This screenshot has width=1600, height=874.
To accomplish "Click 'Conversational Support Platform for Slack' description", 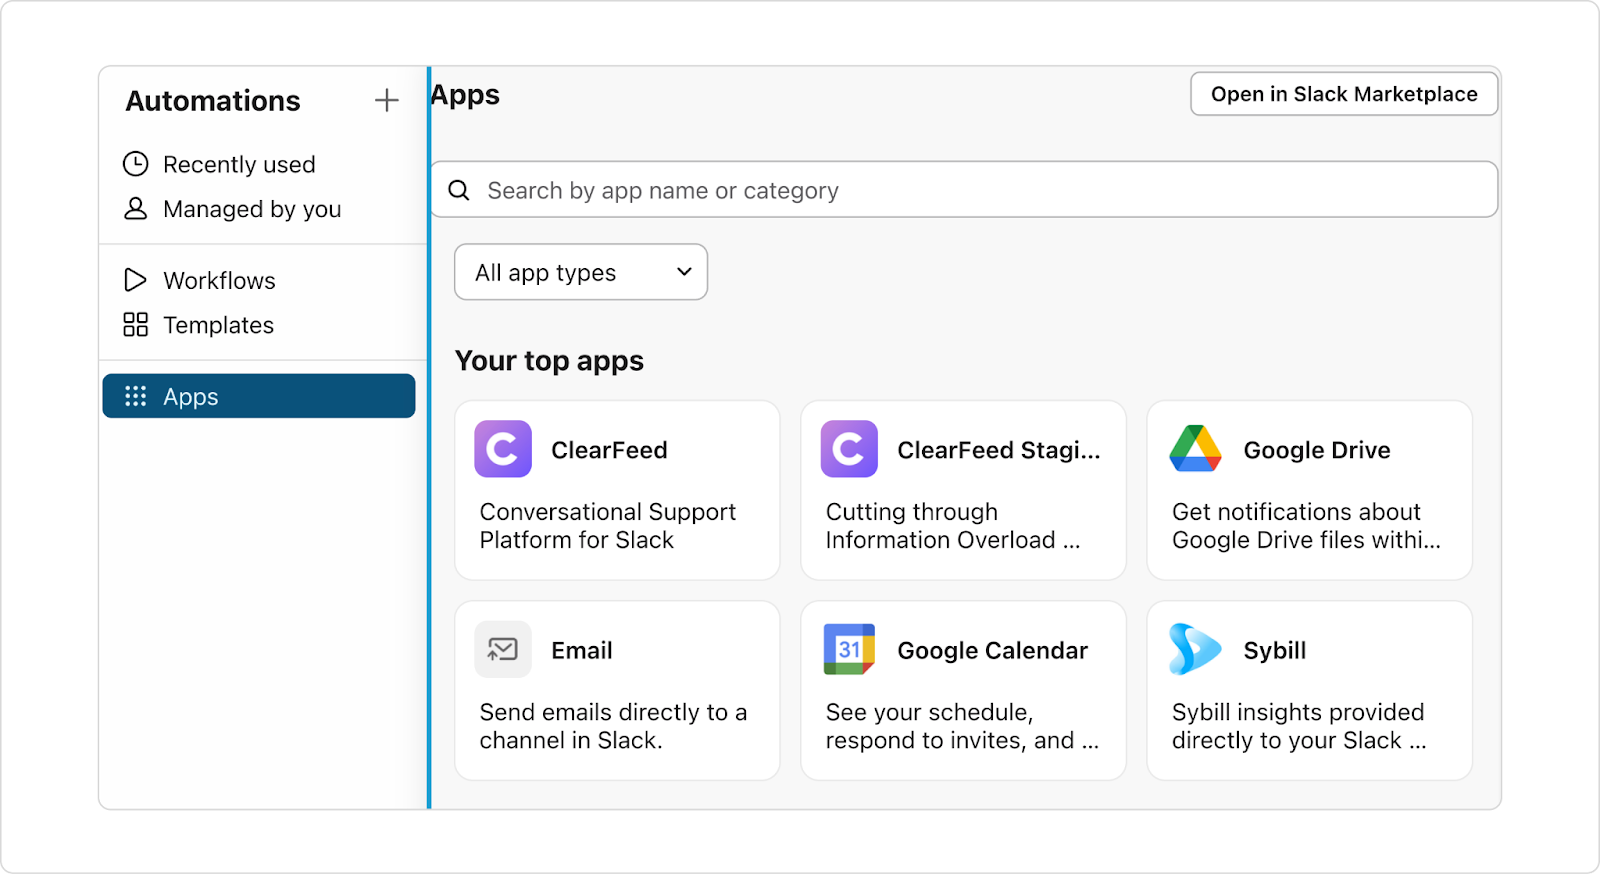I will tap(607, 526).
